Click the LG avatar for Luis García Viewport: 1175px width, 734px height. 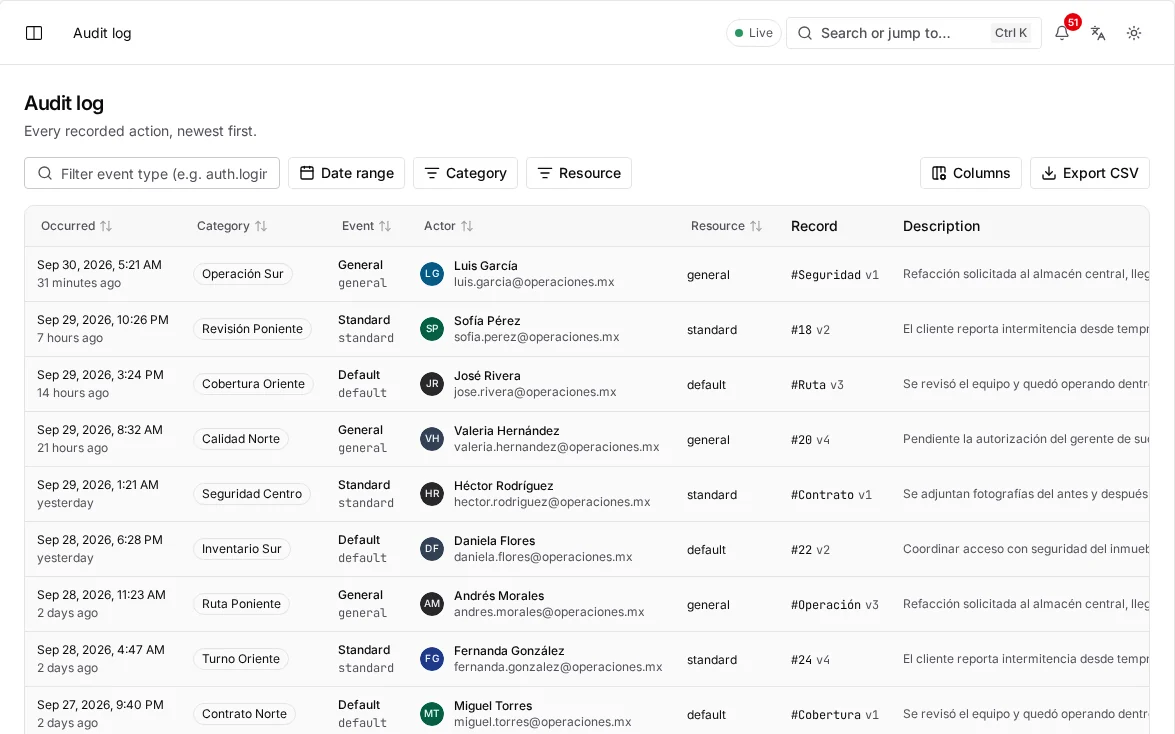click(x=432, y=274)
